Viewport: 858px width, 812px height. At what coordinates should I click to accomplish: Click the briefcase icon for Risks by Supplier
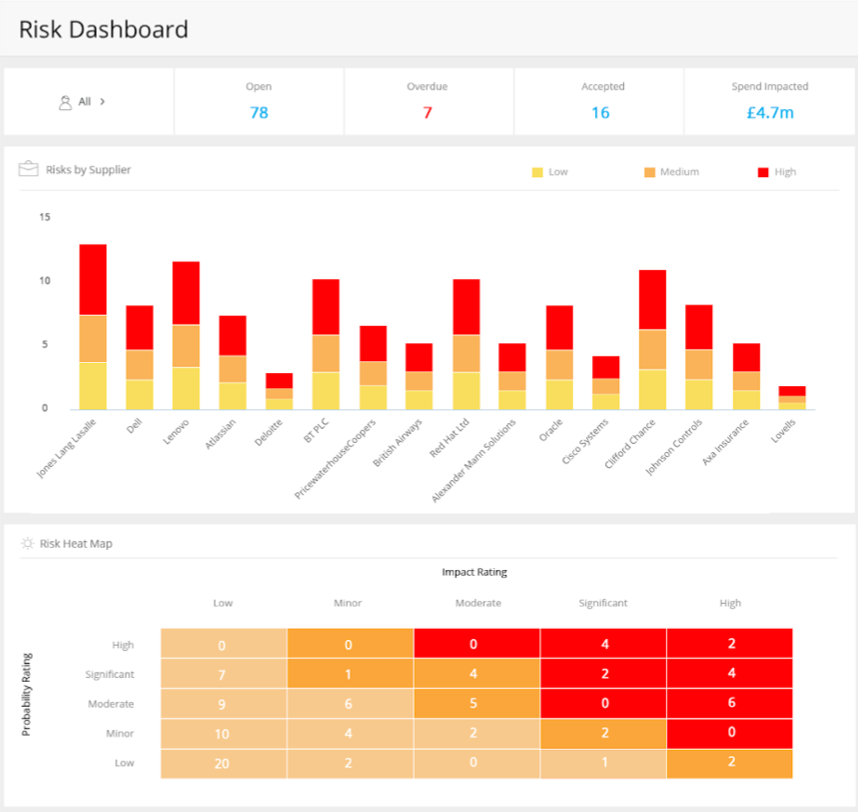(x=28, y=169)
